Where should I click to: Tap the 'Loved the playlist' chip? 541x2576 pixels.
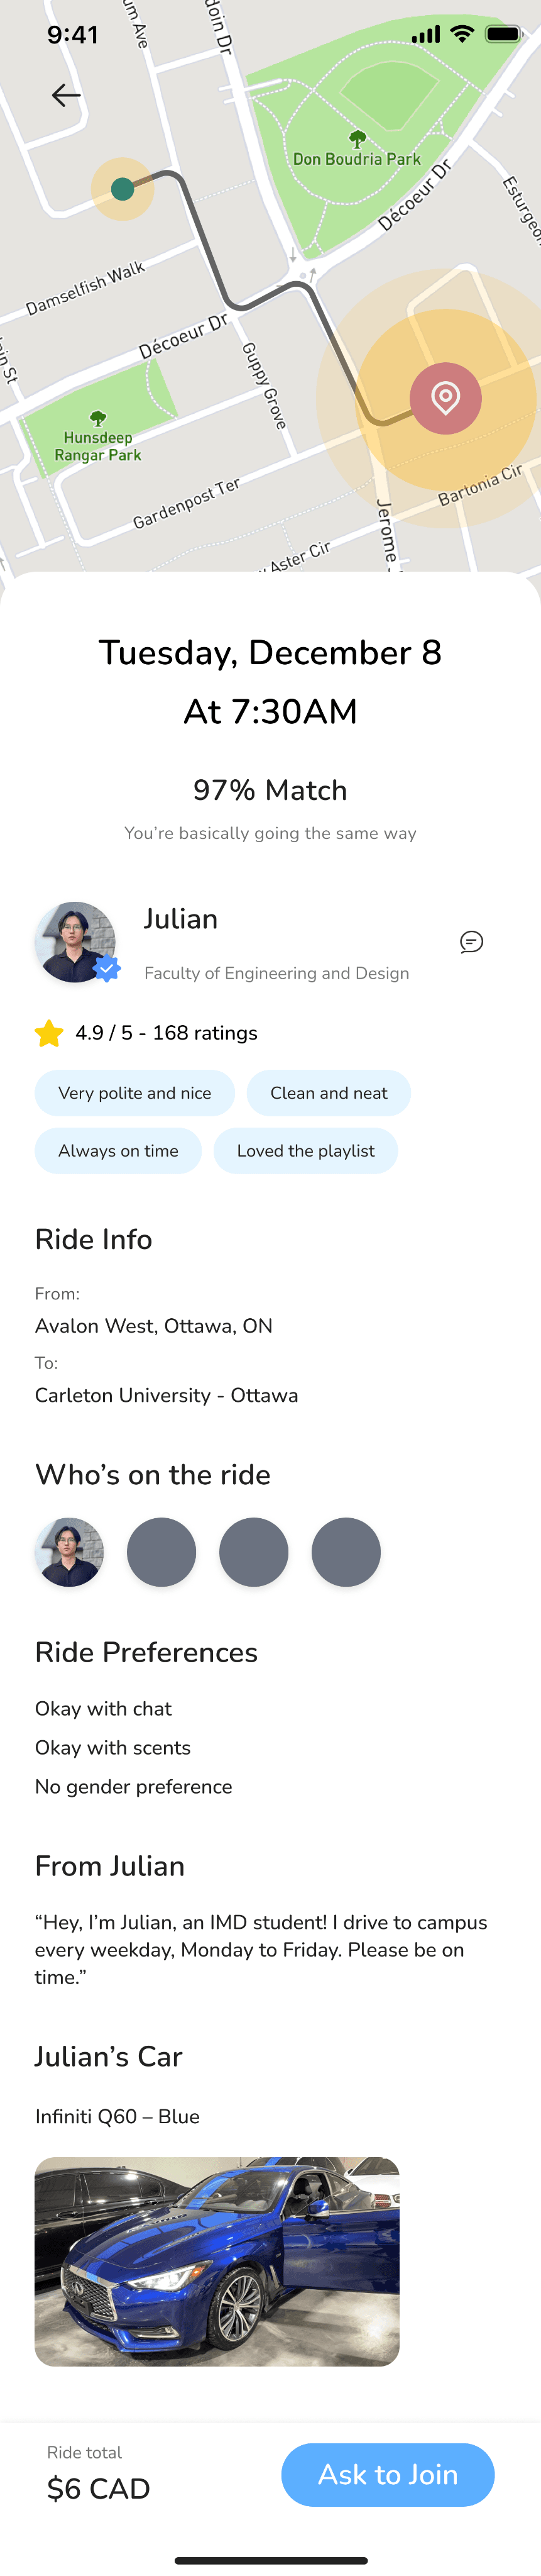[306, 1151]
